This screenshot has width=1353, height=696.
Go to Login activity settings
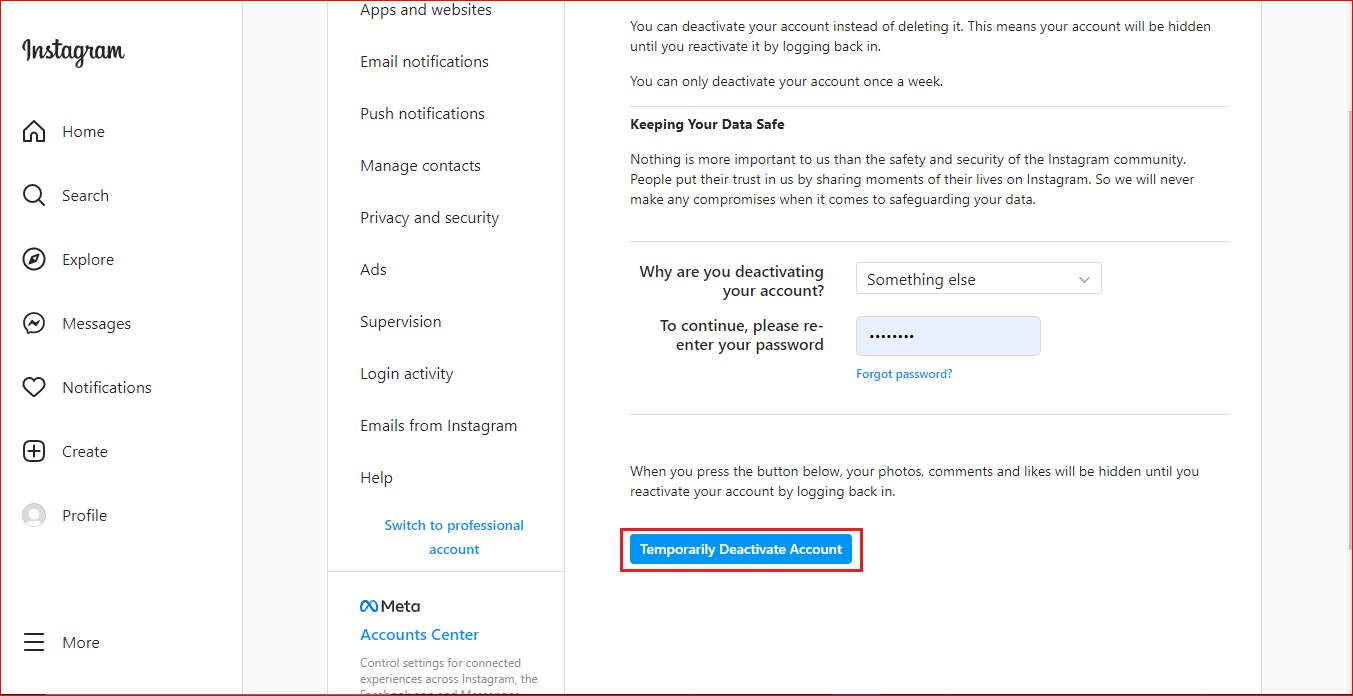tap(406, 374)
